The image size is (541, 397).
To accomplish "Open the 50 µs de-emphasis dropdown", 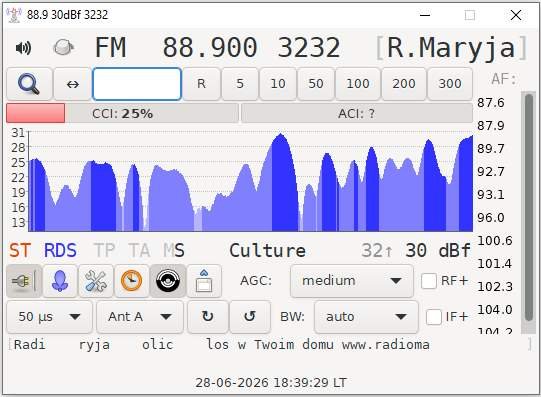I will 49,316.
